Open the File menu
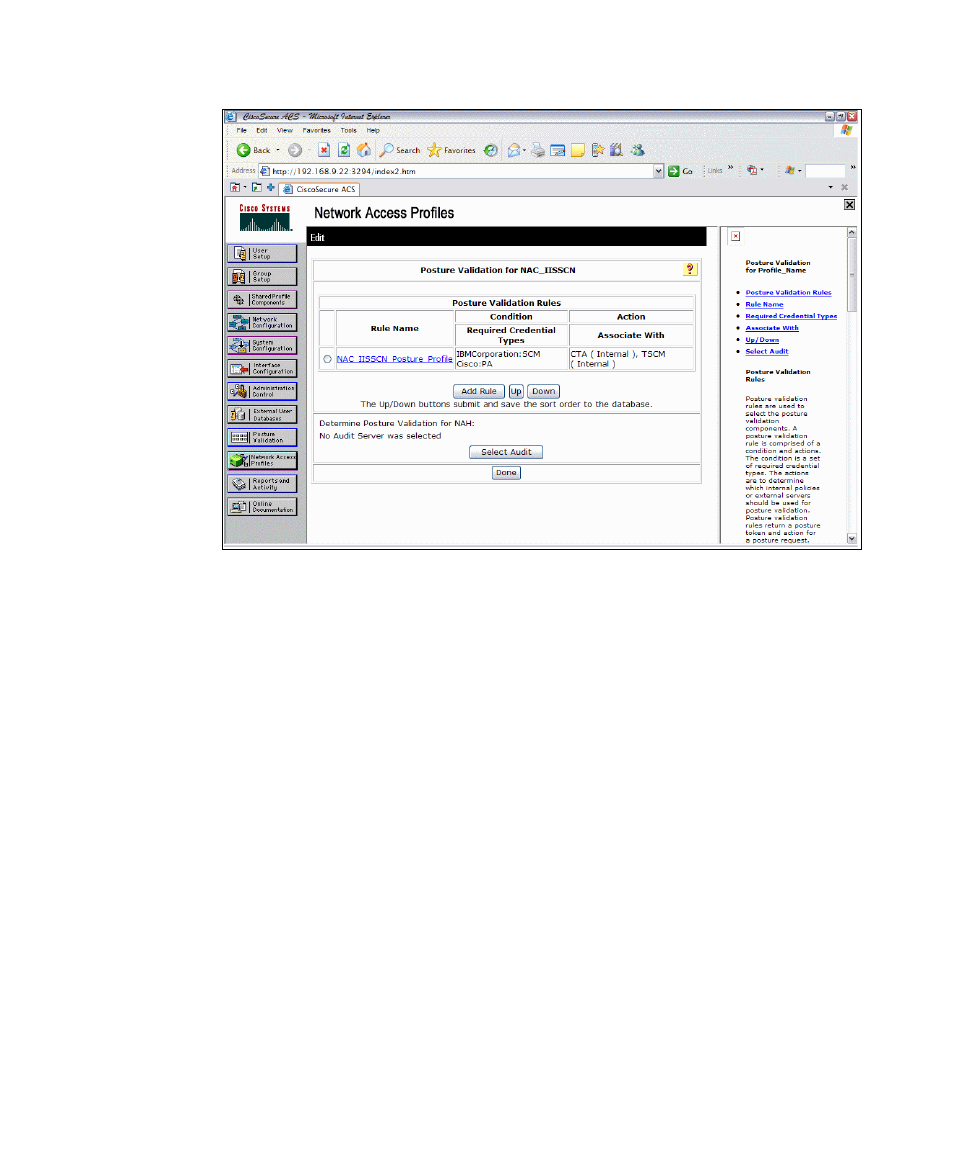This screenshot has width=954, height=1164. [241, 131]
